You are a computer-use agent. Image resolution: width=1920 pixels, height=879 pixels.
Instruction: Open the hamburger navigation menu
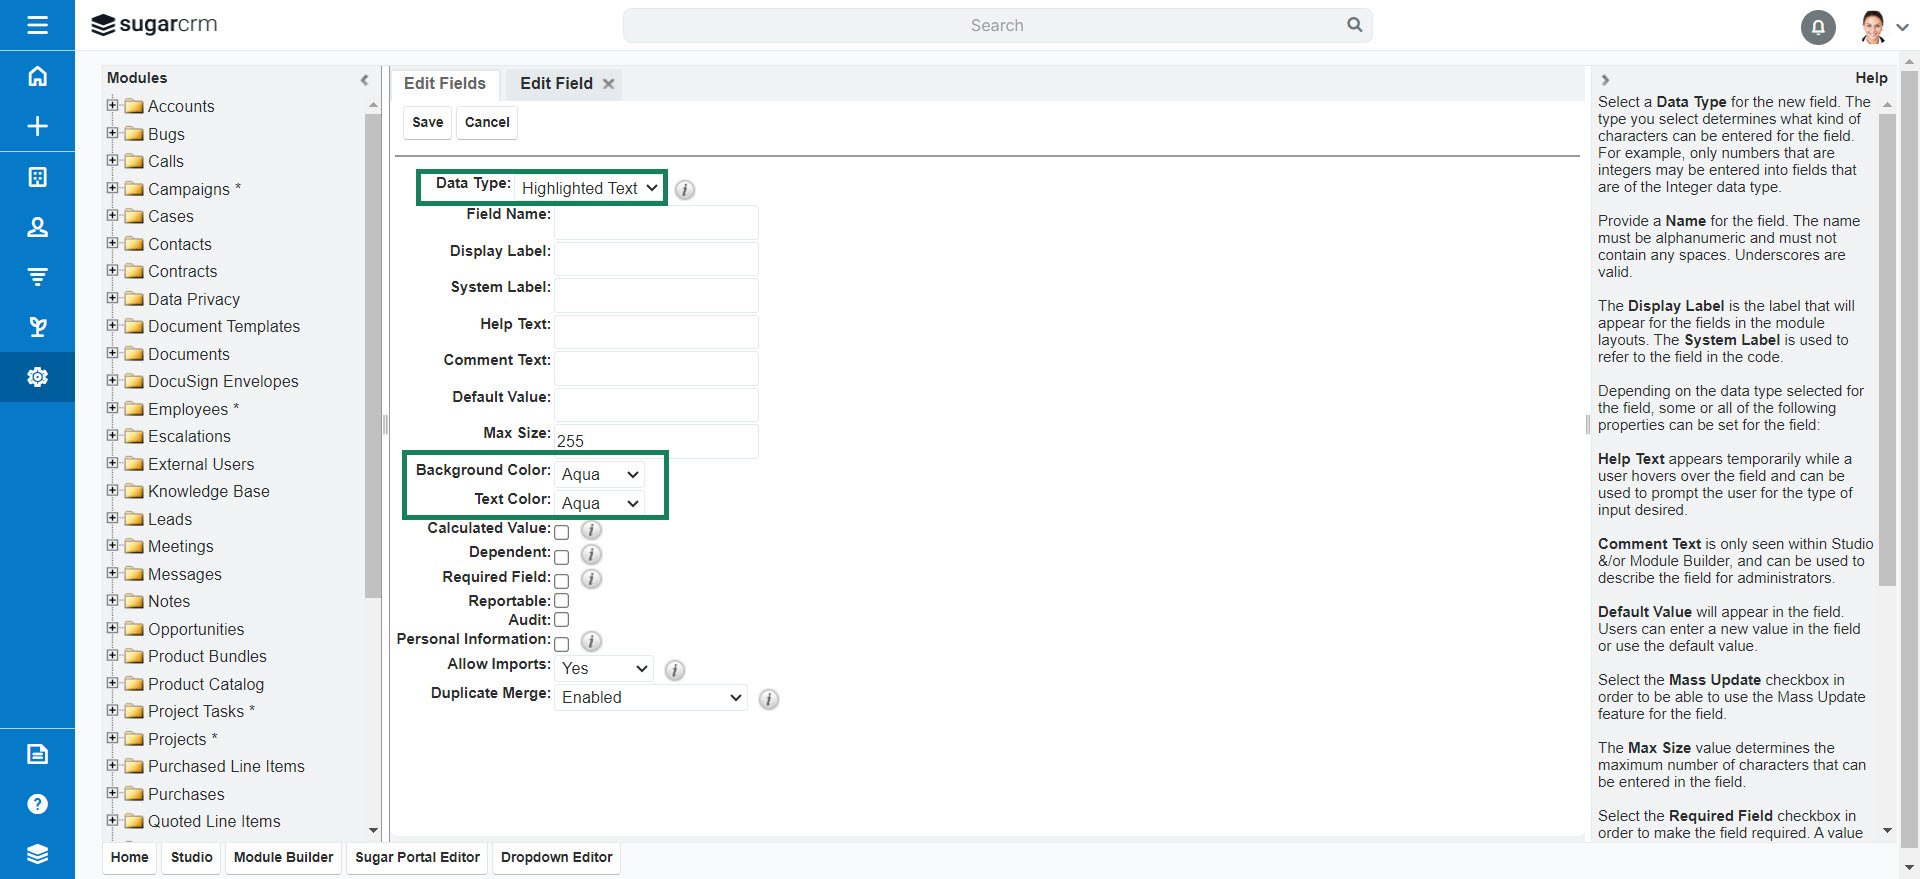point(37,25)
